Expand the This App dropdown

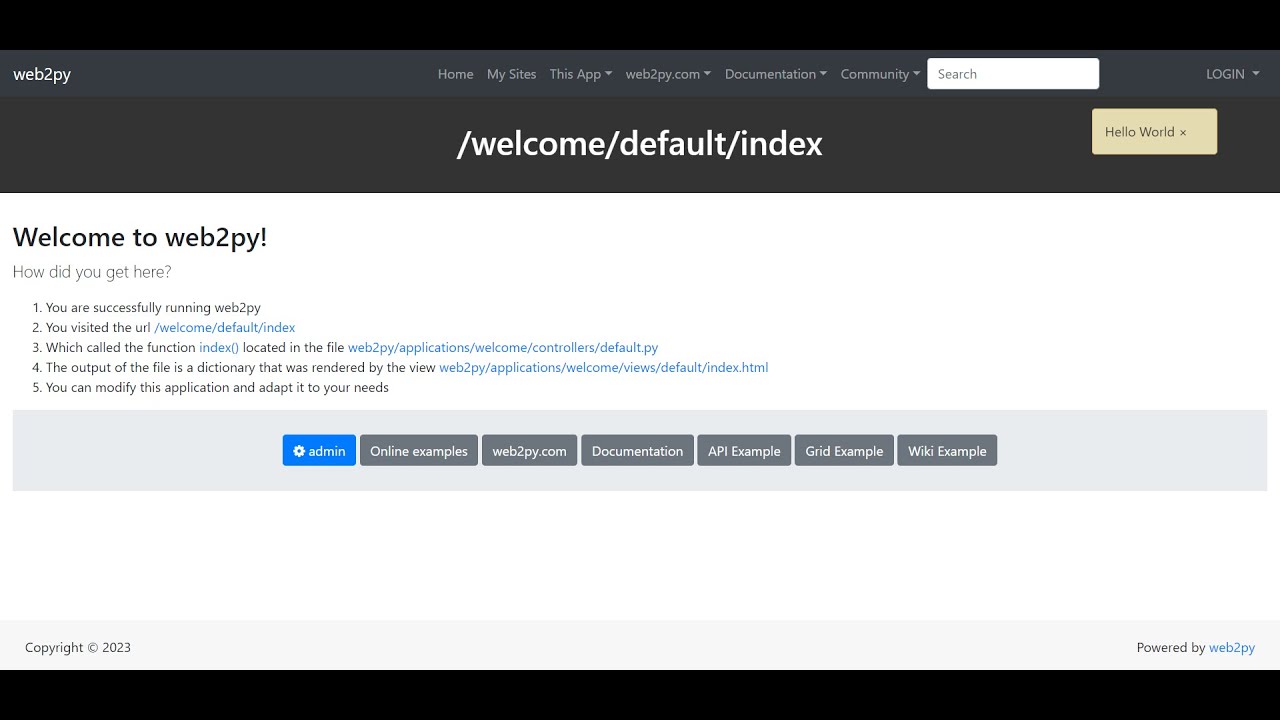[x=580, y=74]
